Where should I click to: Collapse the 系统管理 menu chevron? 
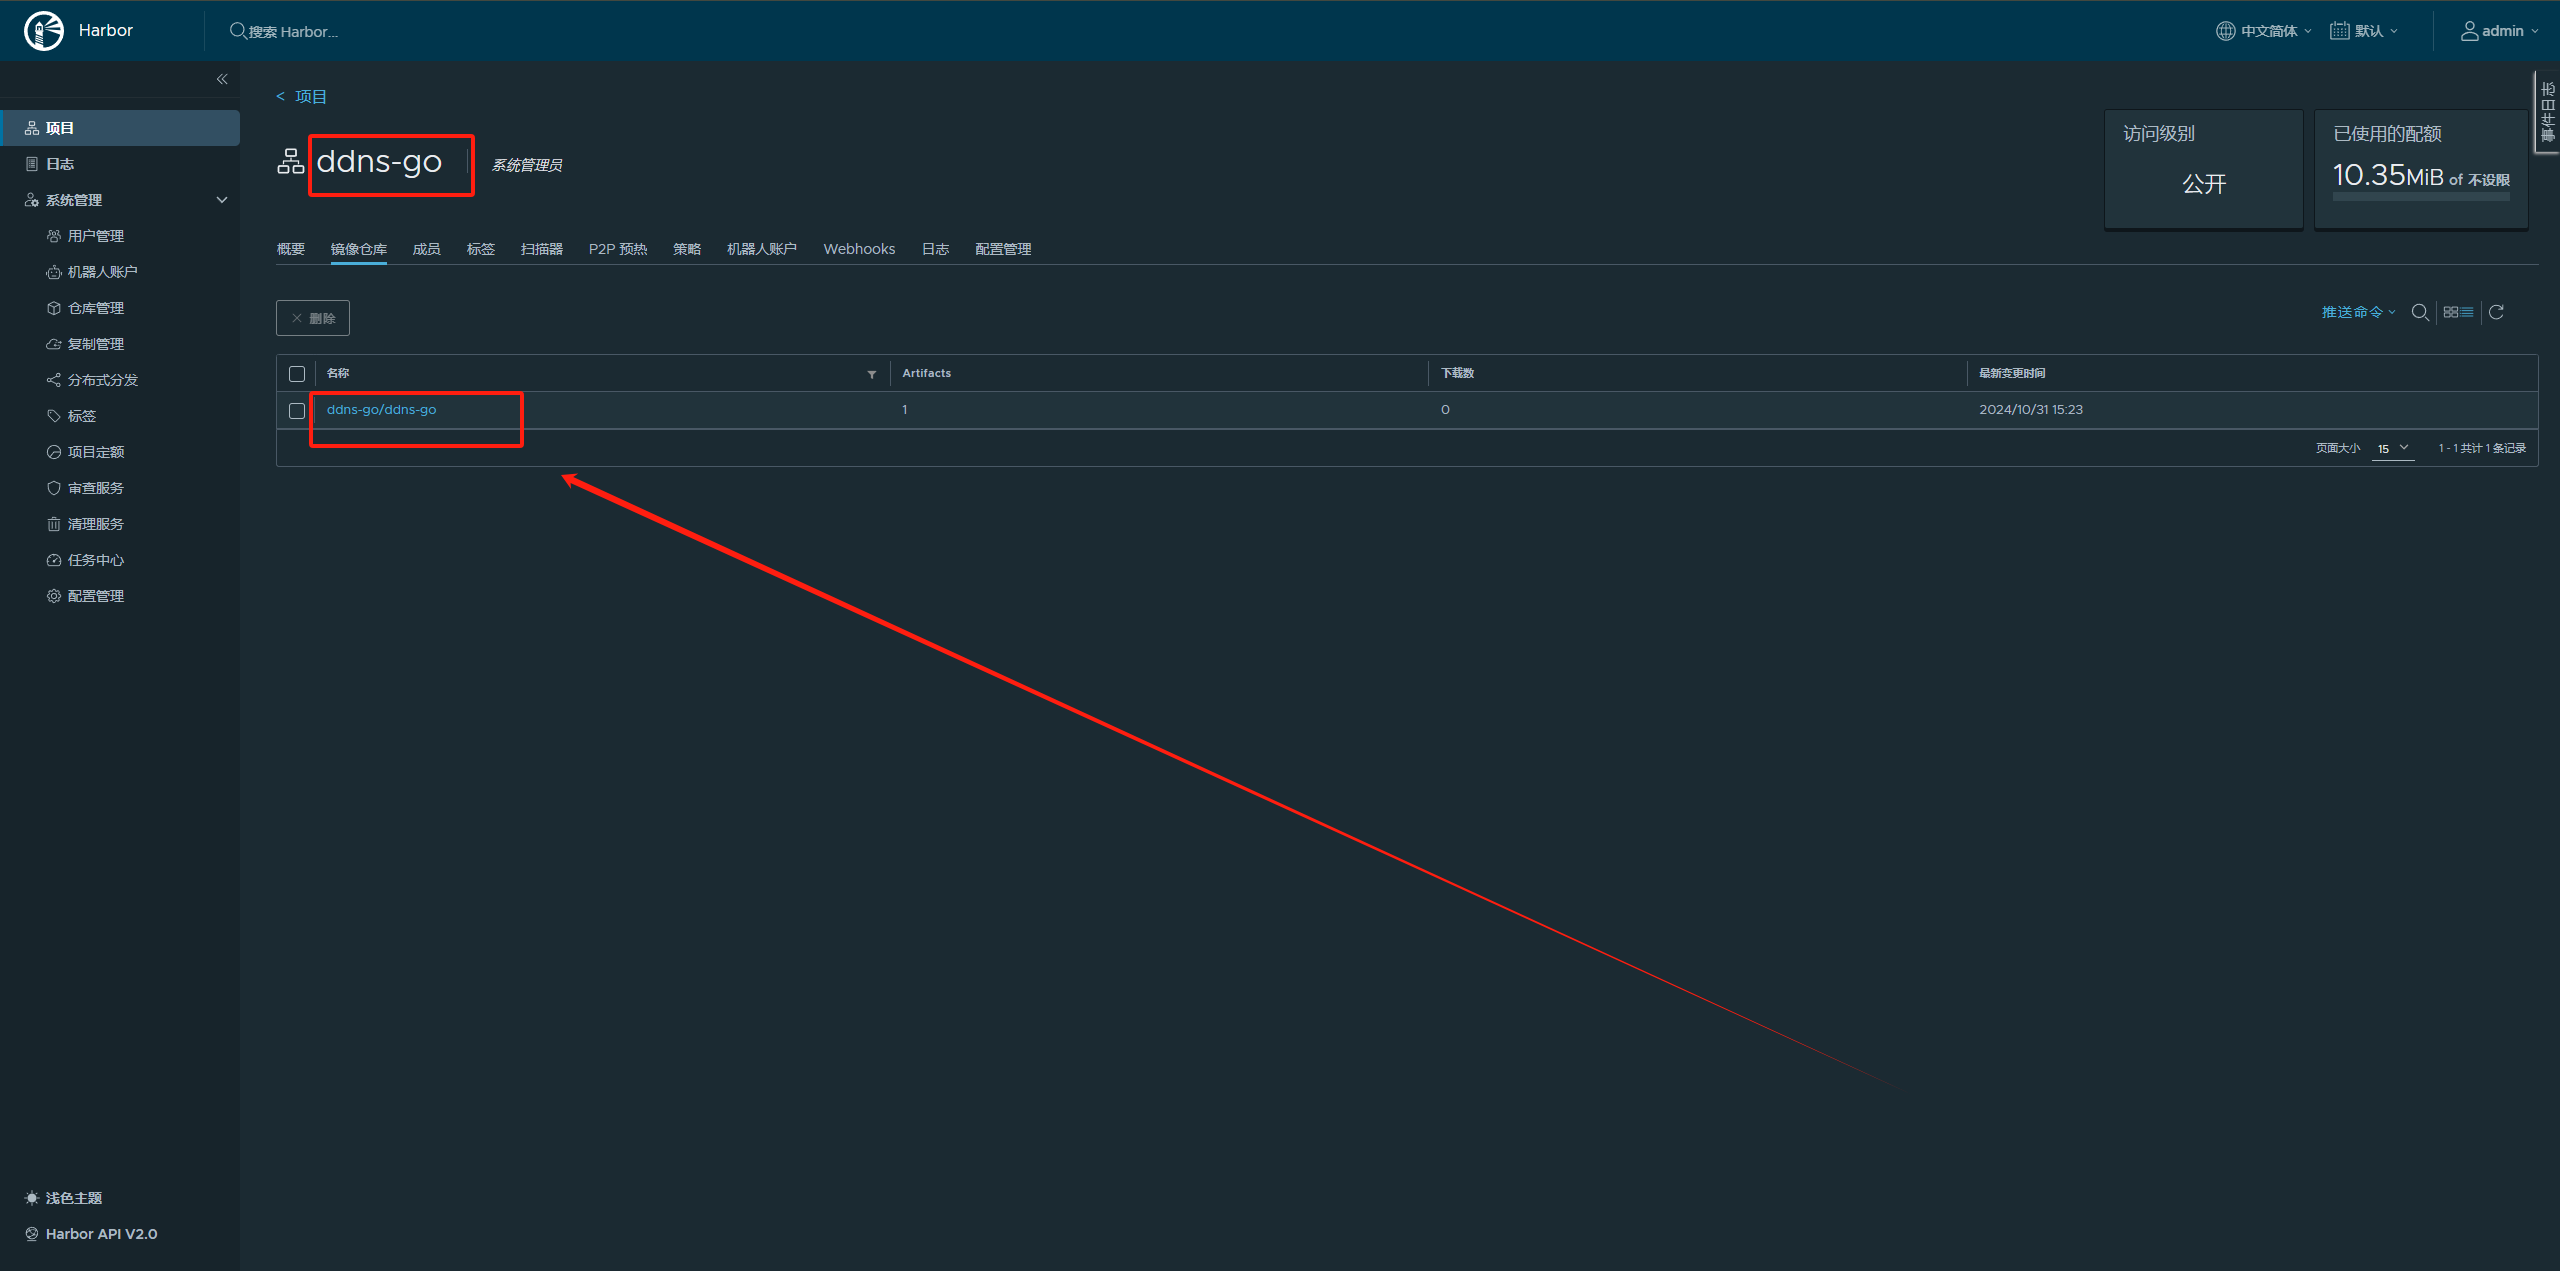pos(222,200)
